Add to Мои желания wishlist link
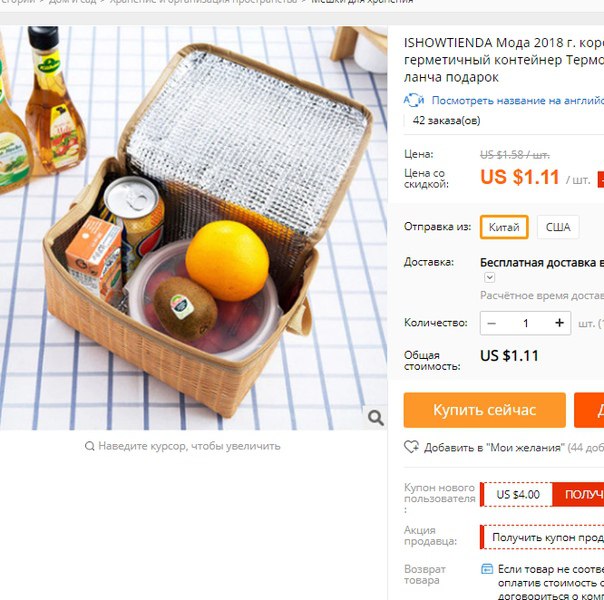 494,448
